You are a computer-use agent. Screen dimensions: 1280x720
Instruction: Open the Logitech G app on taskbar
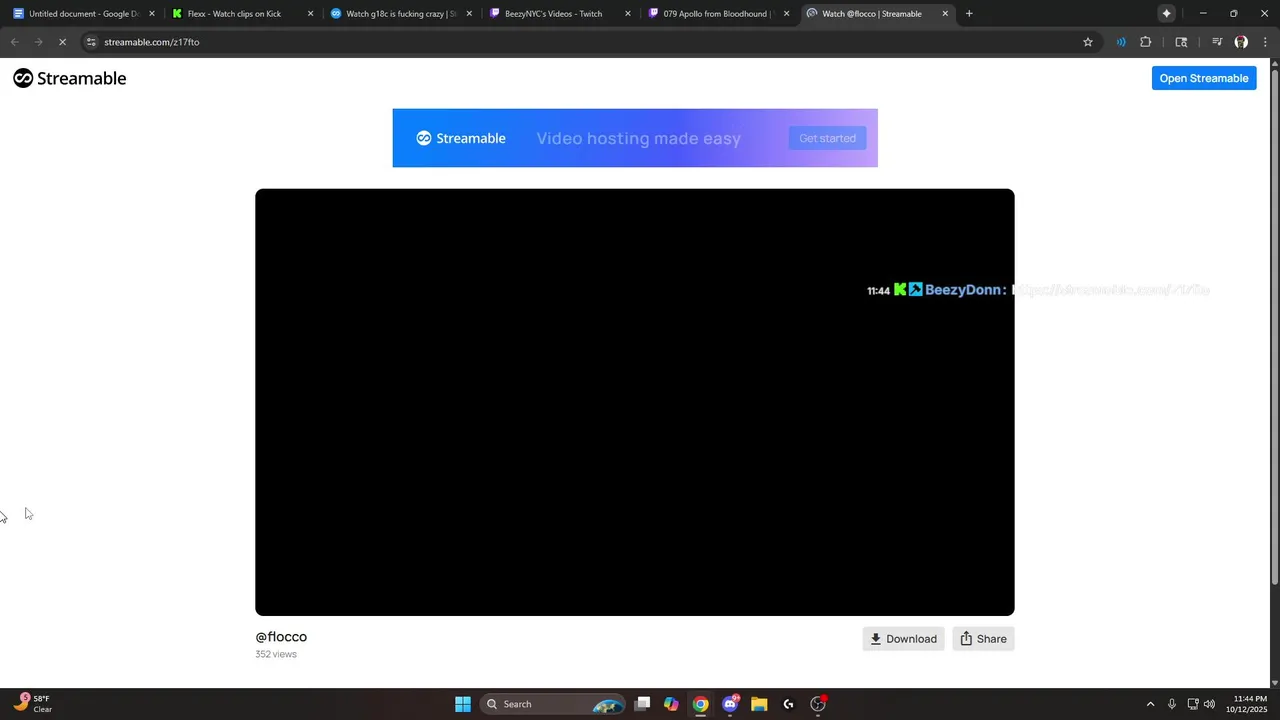click(x=788, y=704)
